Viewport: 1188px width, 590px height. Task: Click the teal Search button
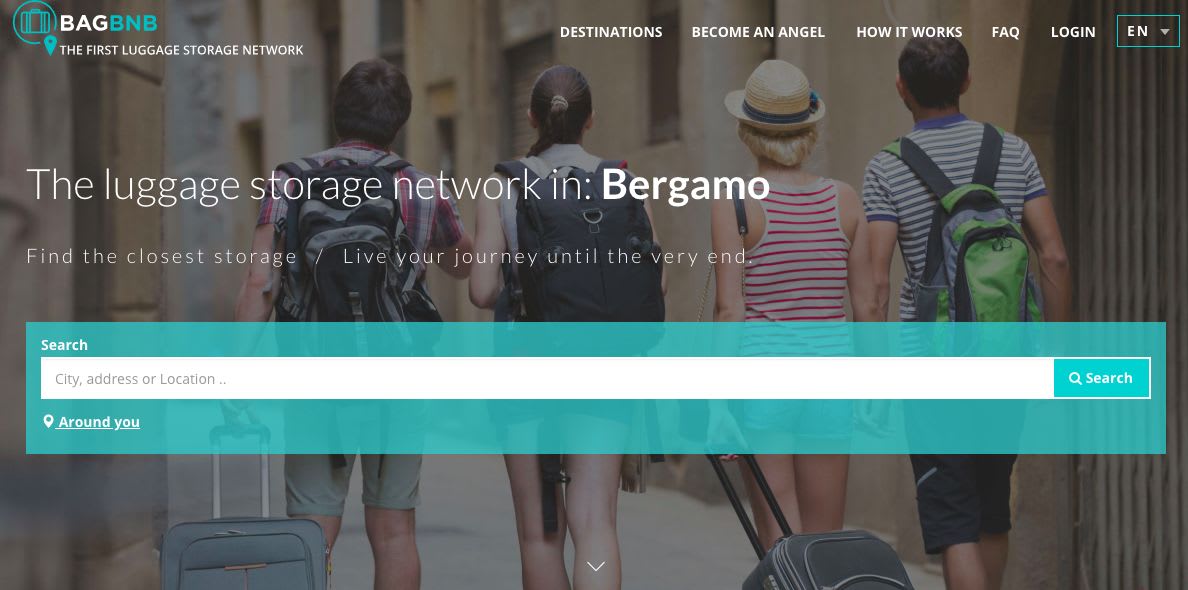tap(1102, 378)
